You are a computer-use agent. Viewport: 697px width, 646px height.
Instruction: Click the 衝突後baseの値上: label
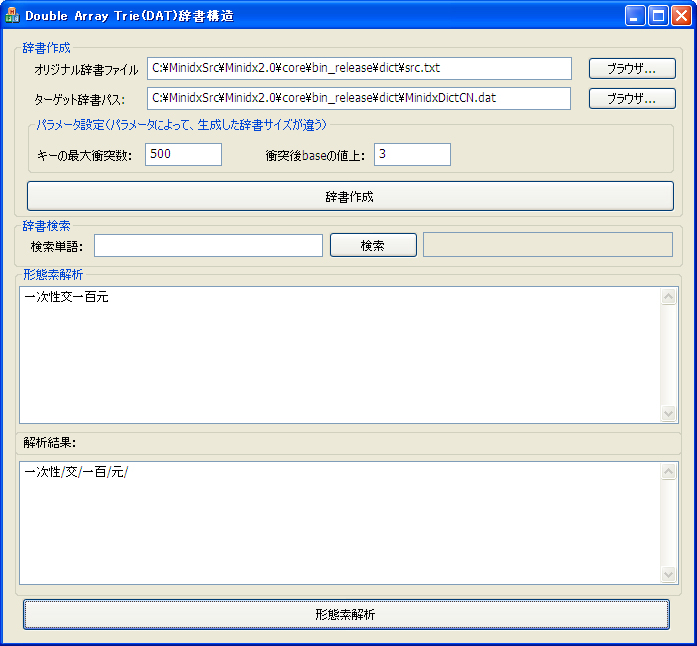coord(315,156)
